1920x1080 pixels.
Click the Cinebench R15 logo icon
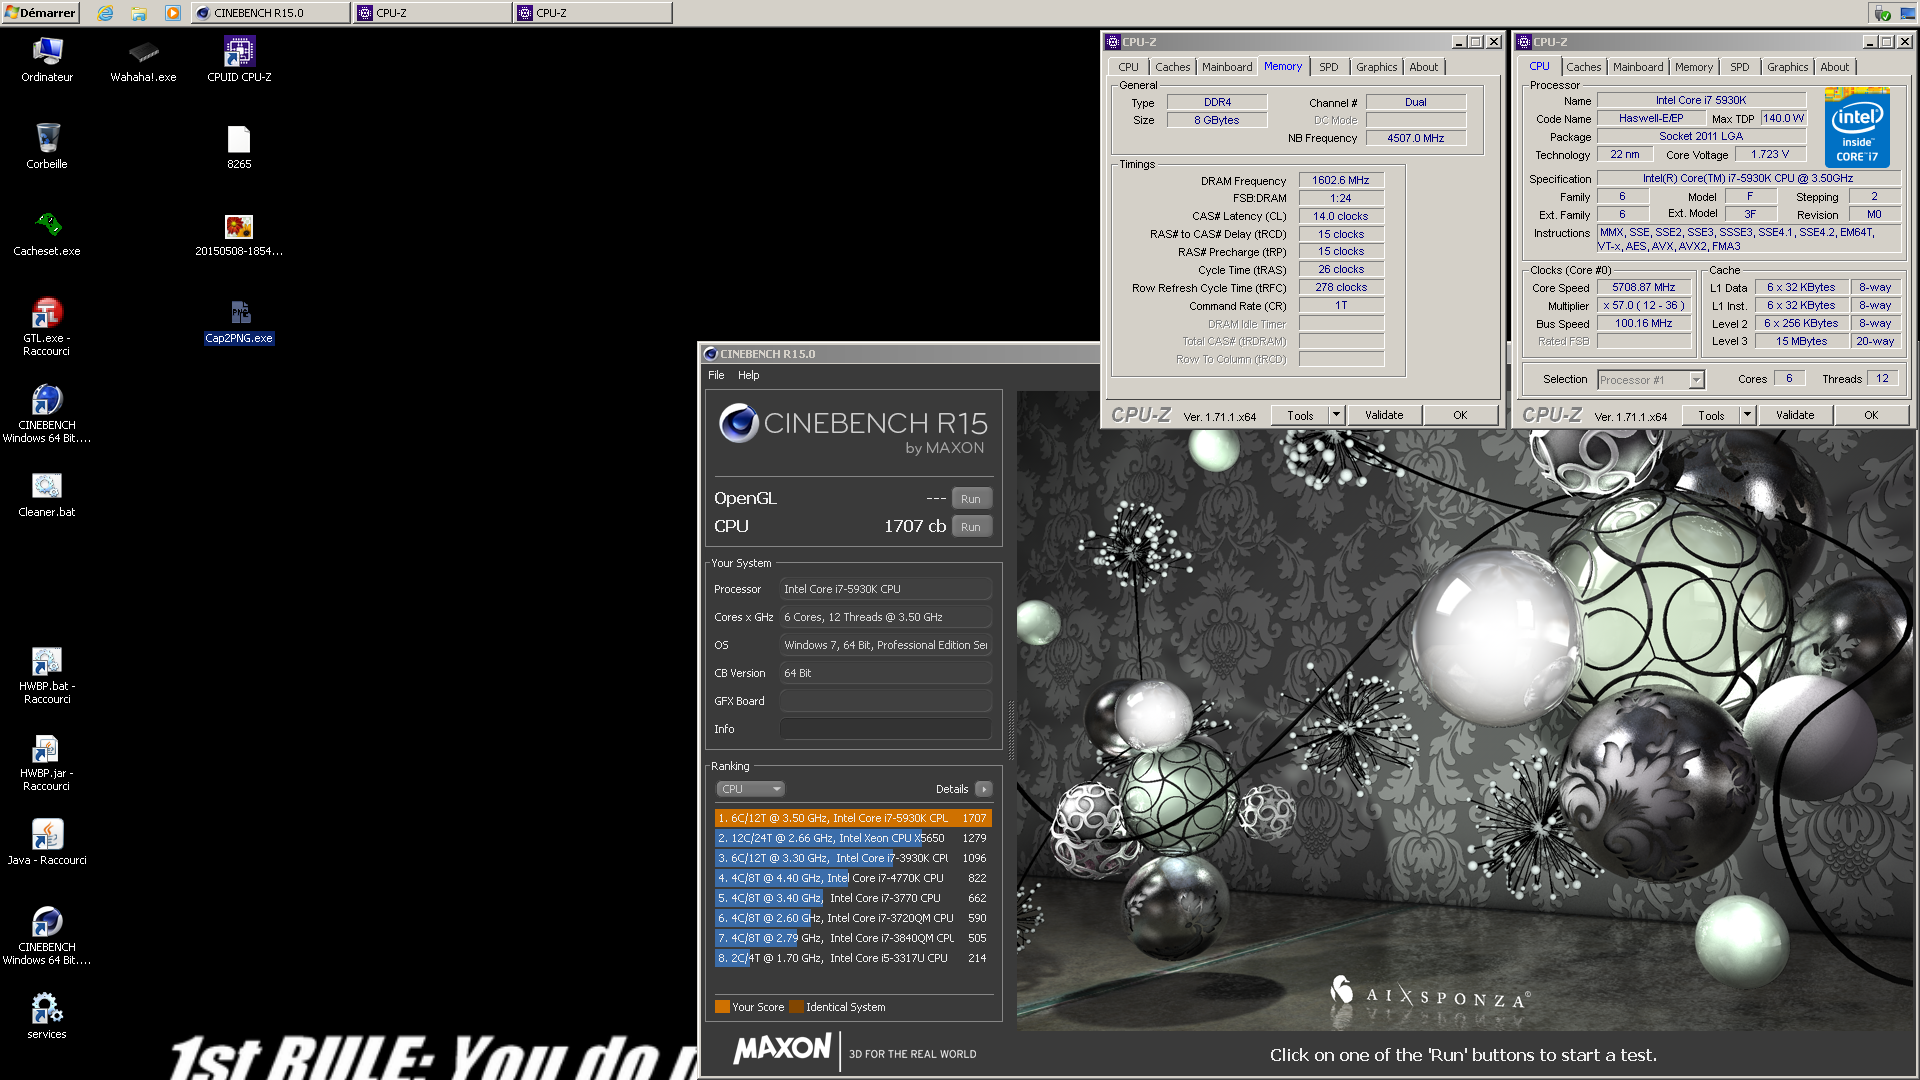tap(739, 423)
